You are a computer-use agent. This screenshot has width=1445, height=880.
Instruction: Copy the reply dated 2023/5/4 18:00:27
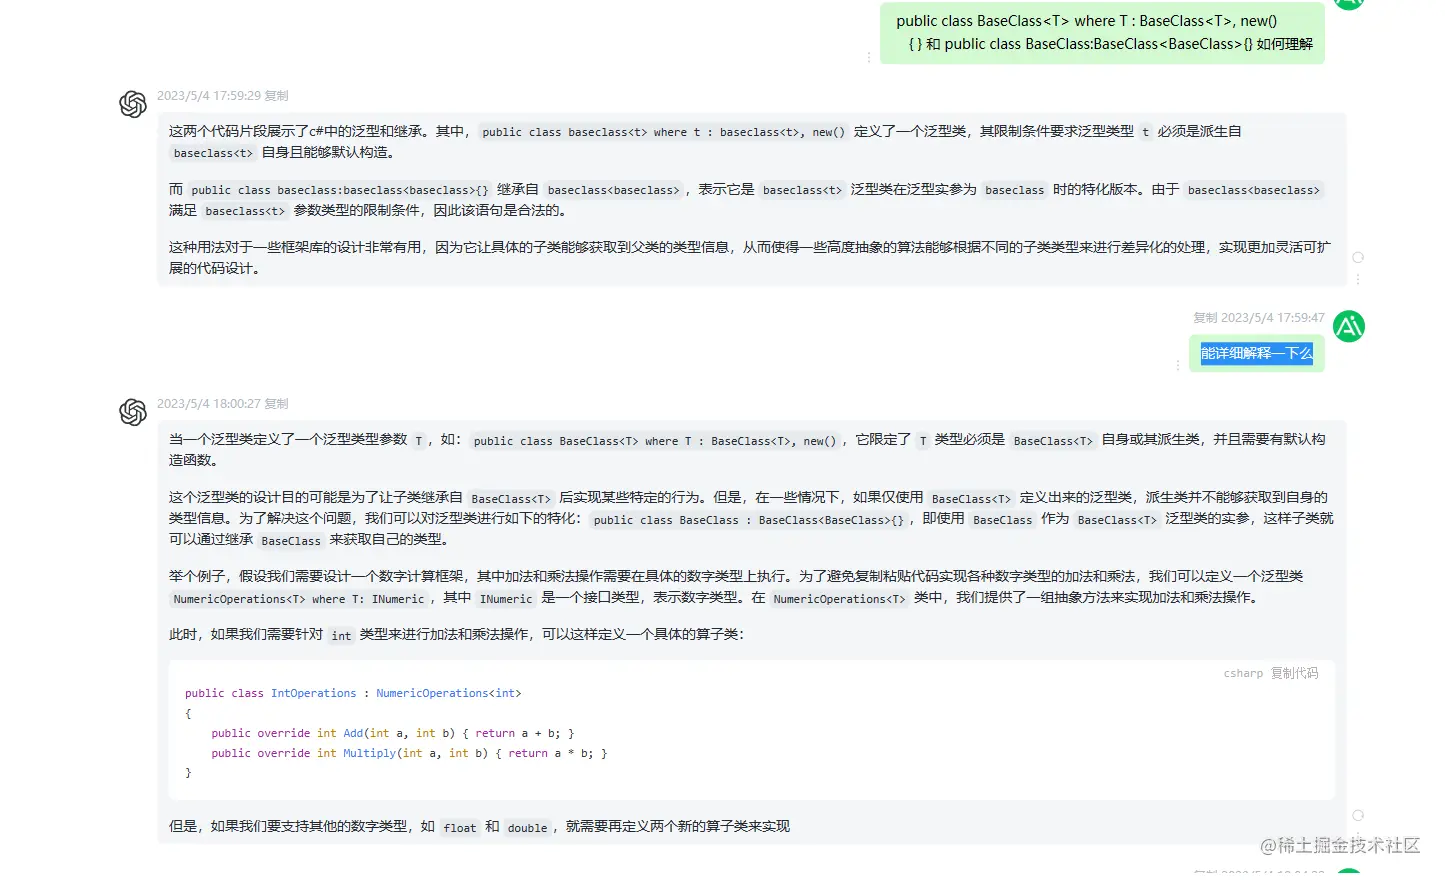276,404
